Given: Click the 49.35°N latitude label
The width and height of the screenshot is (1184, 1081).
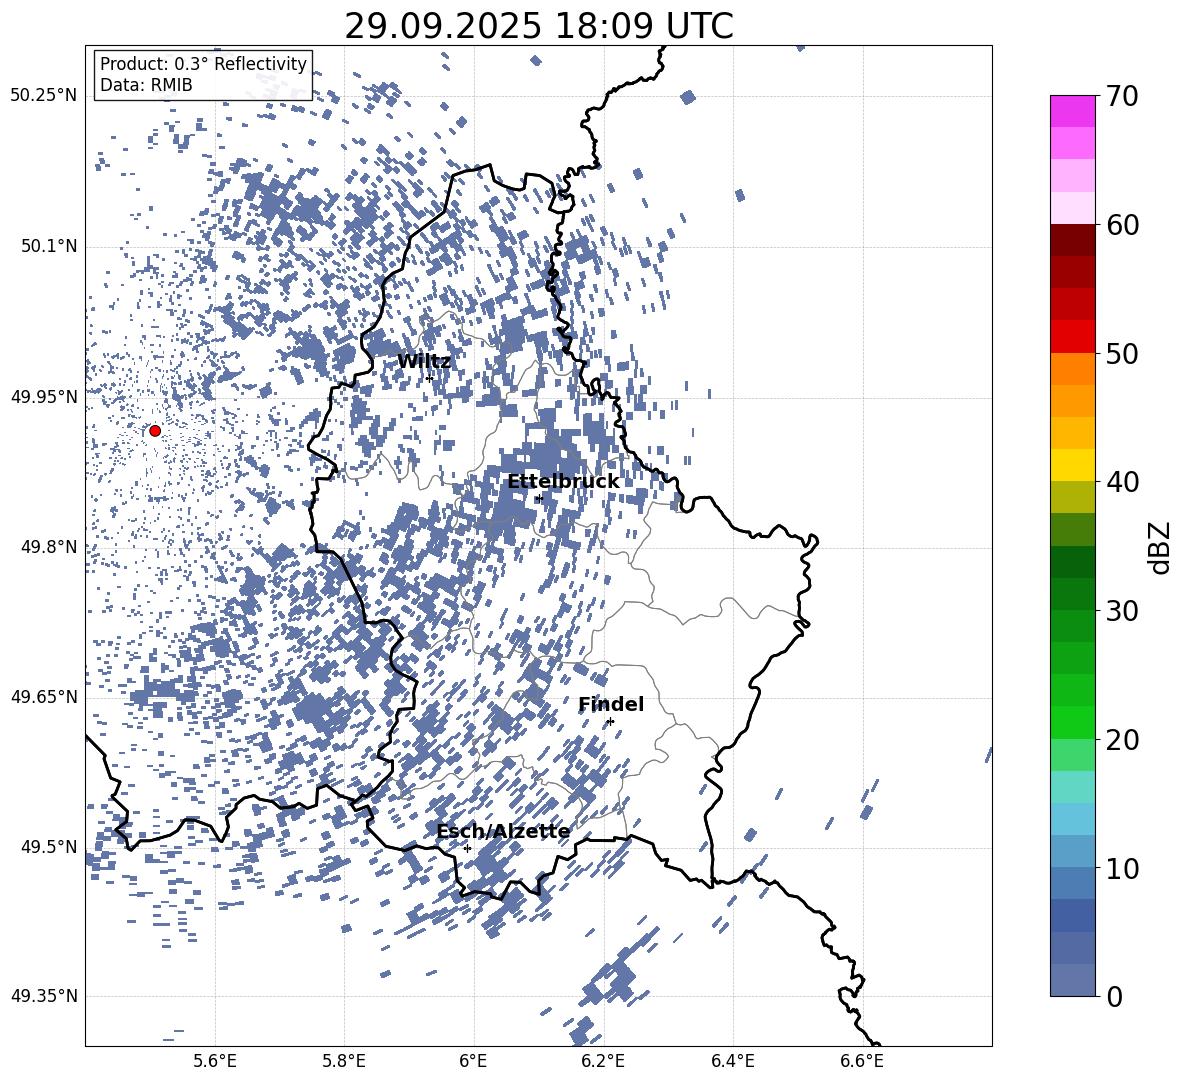Looking at the screenshot, I should [x=44, y=996].
